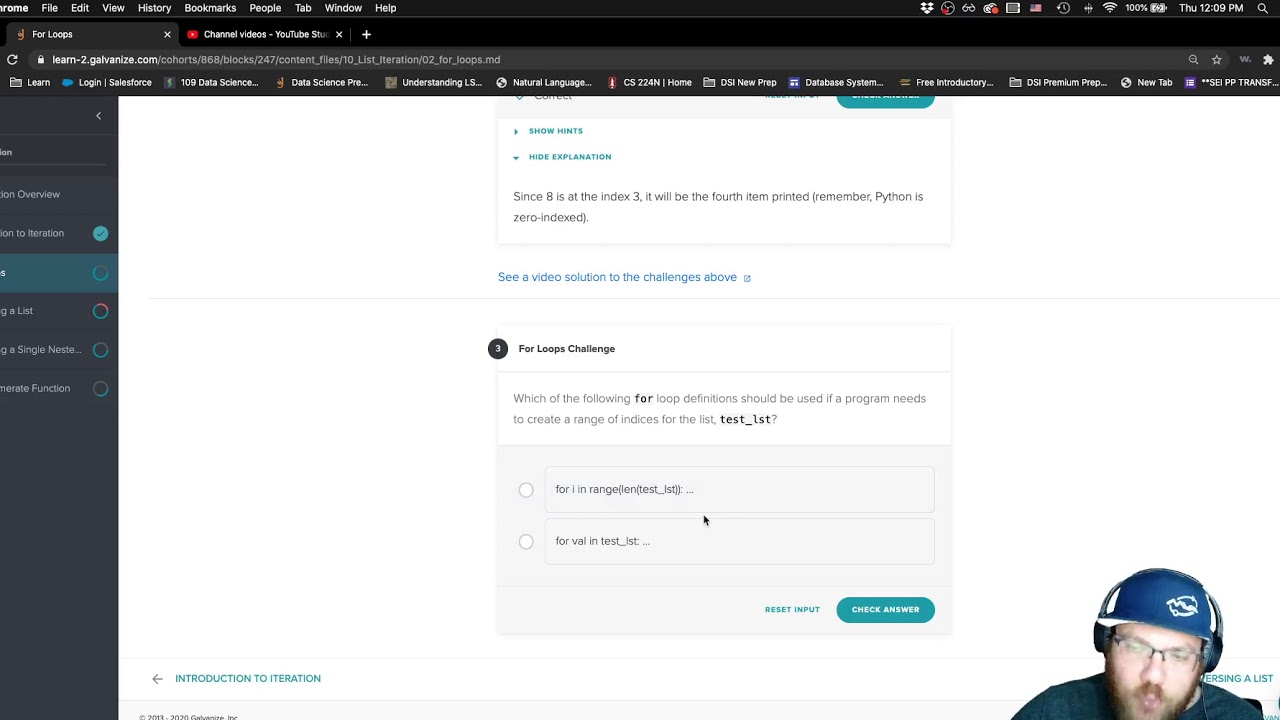
Task: Open the View menu
Action: pos(113,8)
